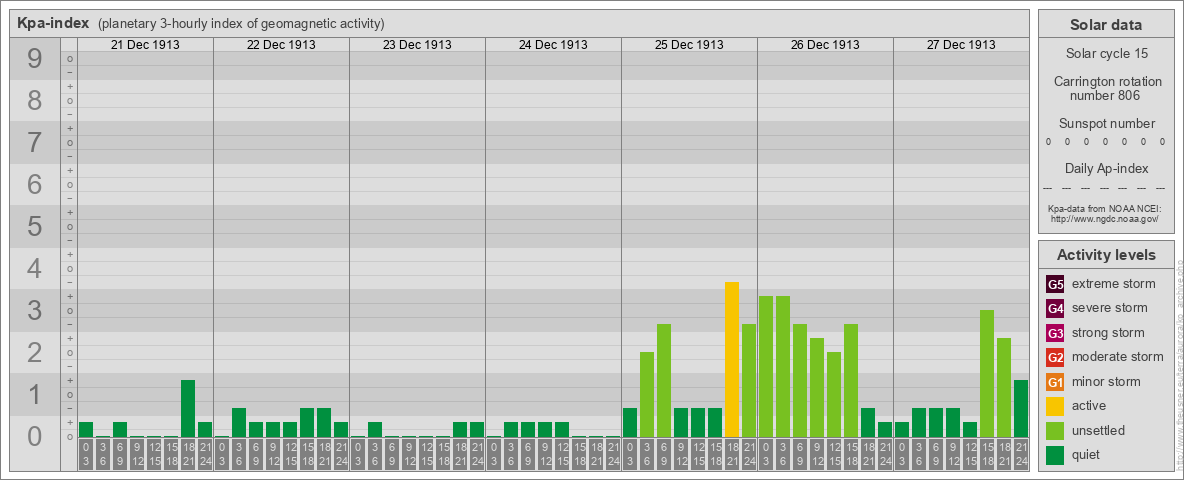Image resolution: width=1184 pixels, height=480 pixels.
Task: Select the G2 moderate storm badge
Action: 1055,357
